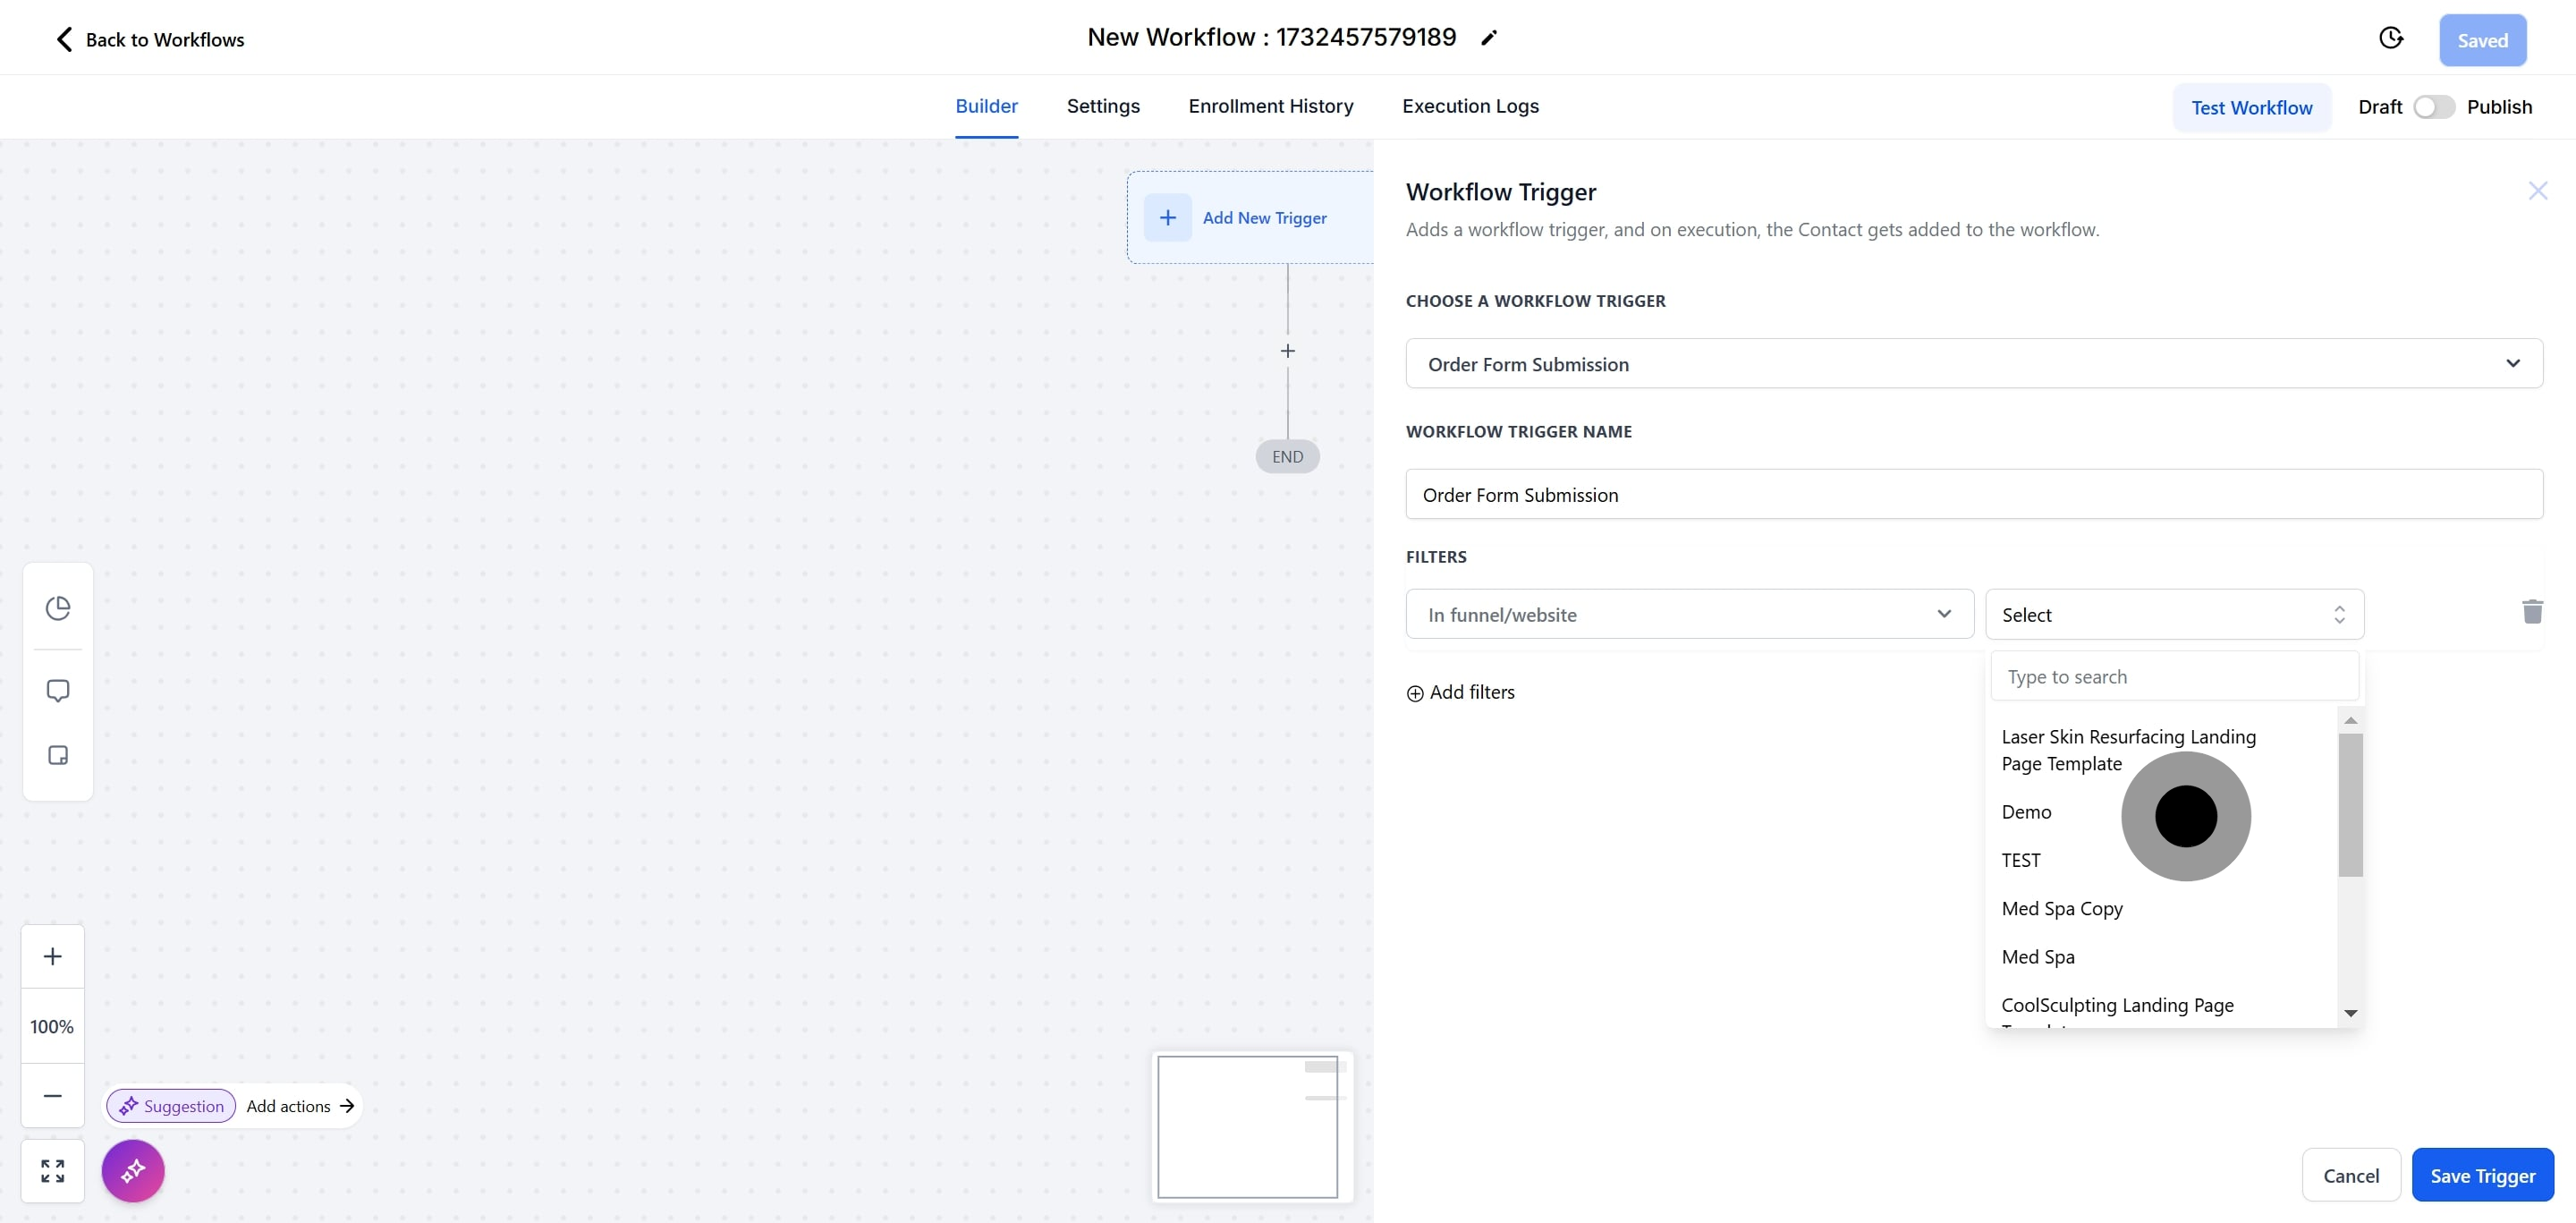Delete the filter with trash icon
This screenshot has width=2576, height=1223.
click(x=2531, y=612)
